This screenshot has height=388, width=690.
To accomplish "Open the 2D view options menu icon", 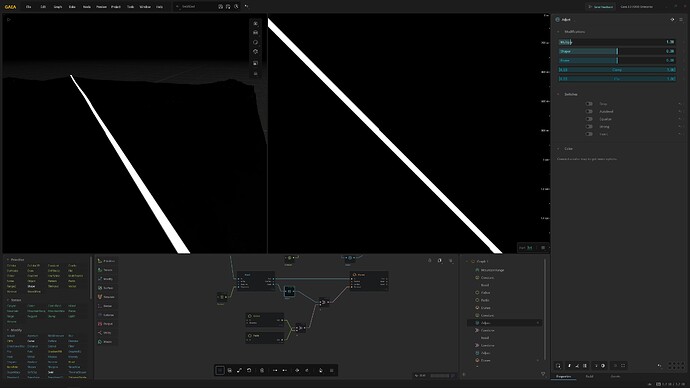I will (x=543, y=248).
